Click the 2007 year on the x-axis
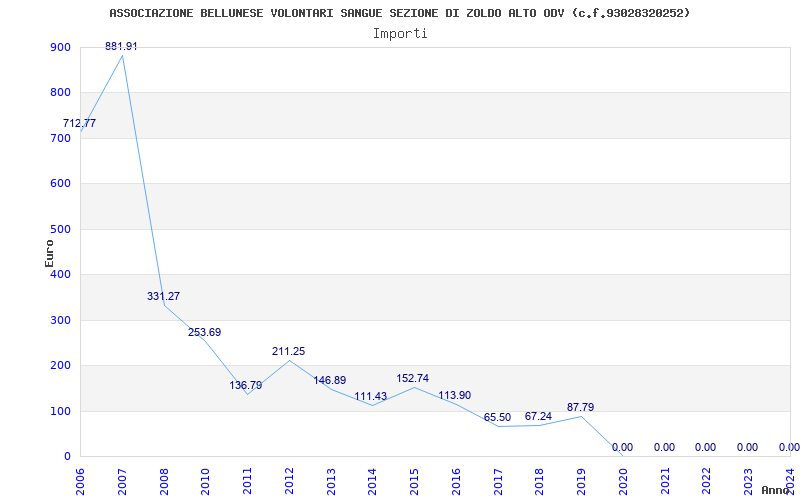This screenshot has width=800, height=500. [123, 480]
